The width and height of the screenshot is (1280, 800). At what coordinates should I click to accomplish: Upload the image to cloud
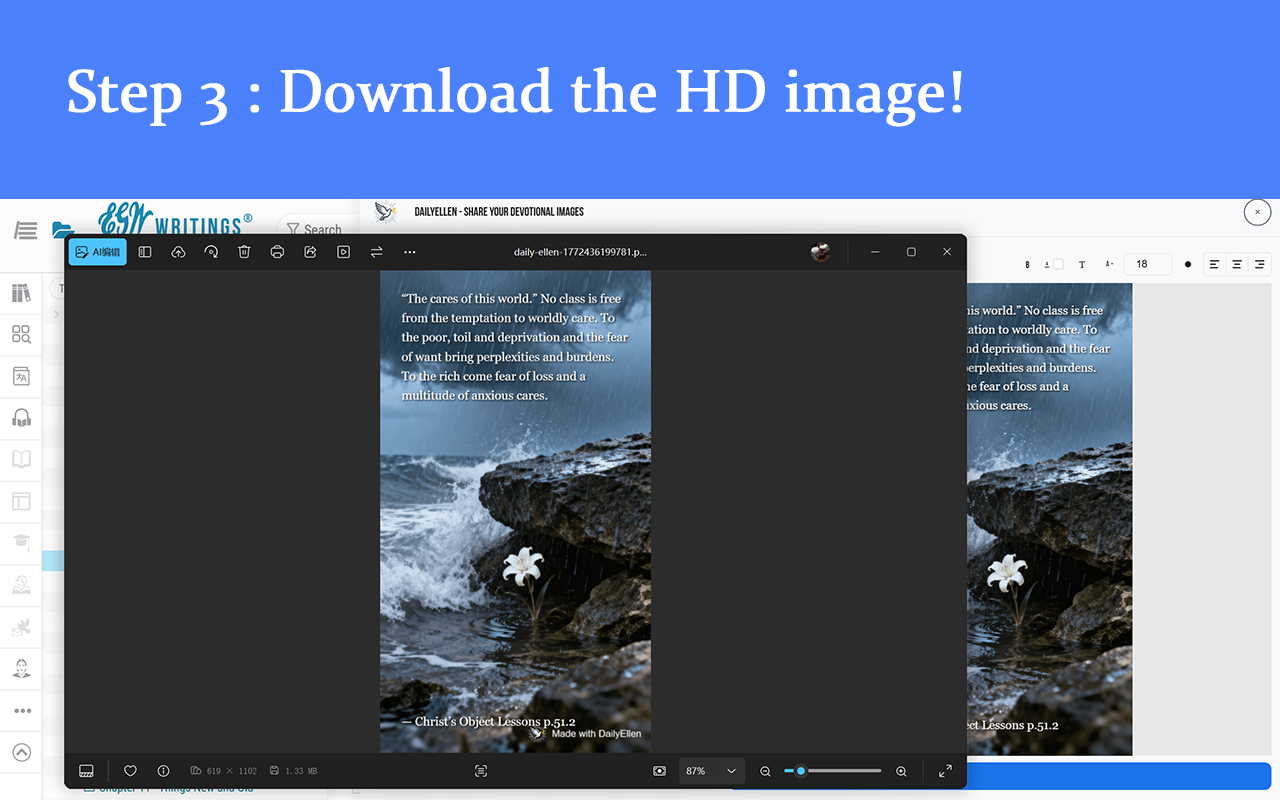[x=178, y=252]
